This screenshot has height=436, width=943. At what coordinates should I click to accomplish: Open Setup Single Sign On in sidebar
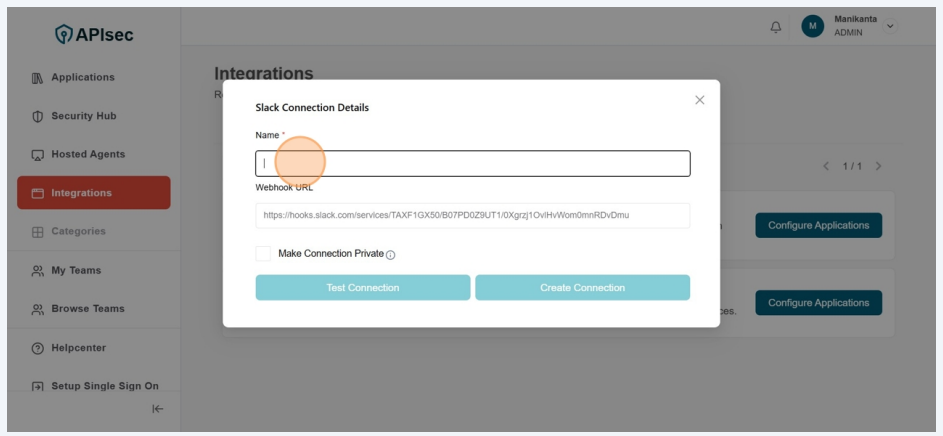pyautogui.click(x=104, y=386)
